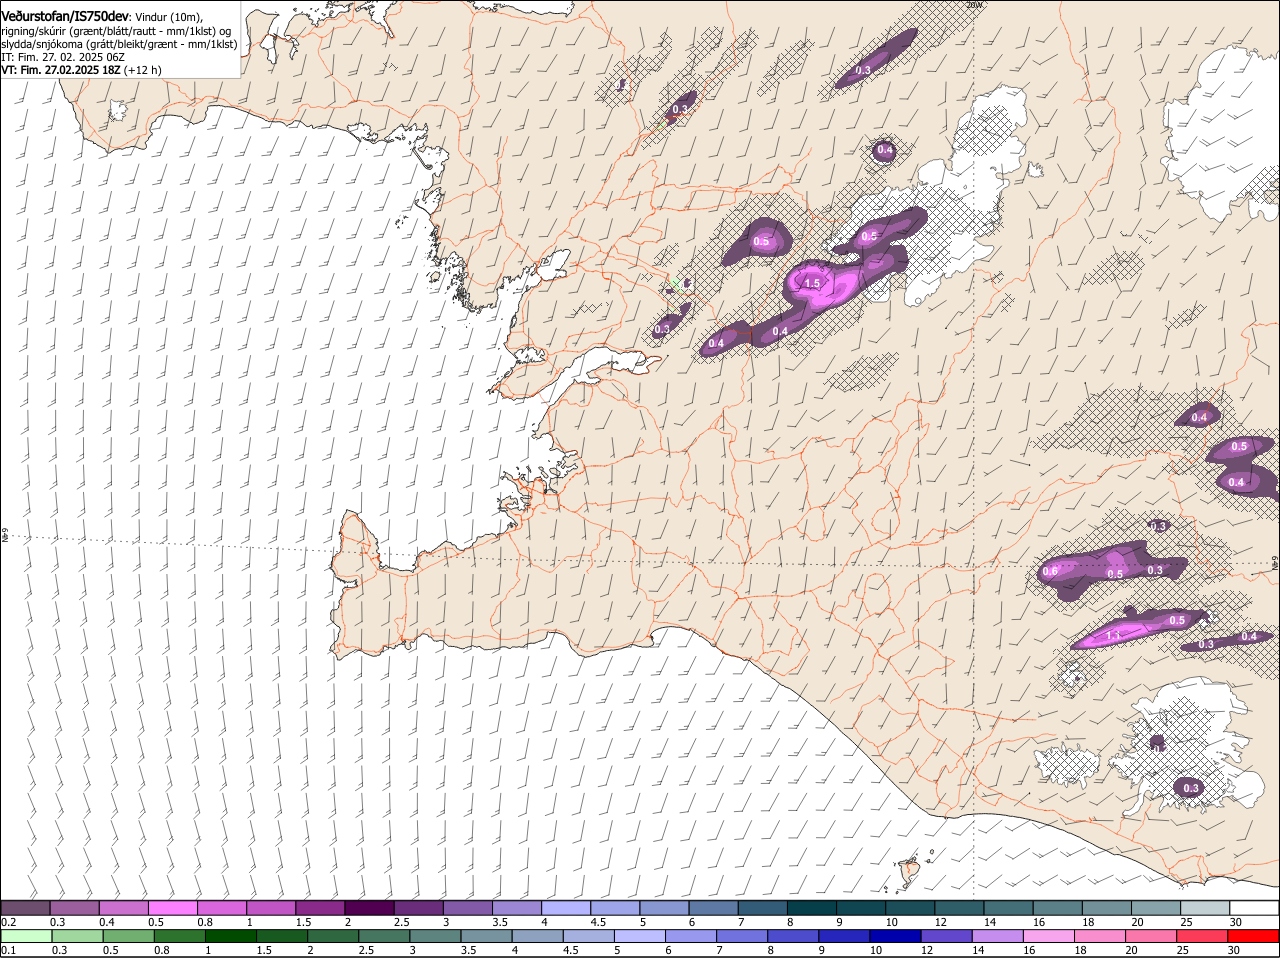Click the lower legend swatch between 4 and 4.5
The height and width of the screenshot is (958, 1280).
(x=538, y=936)
